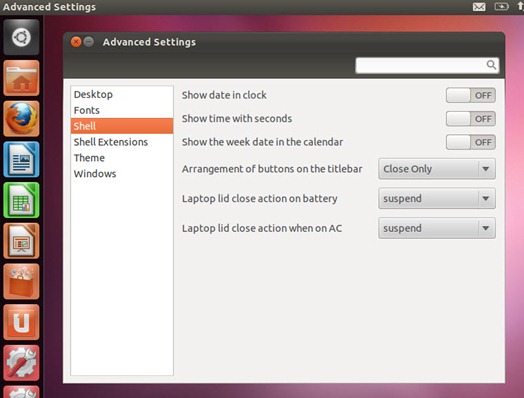Click the 'Show time with seconds' label
The image size is (524, 398).
coord(237,119)
